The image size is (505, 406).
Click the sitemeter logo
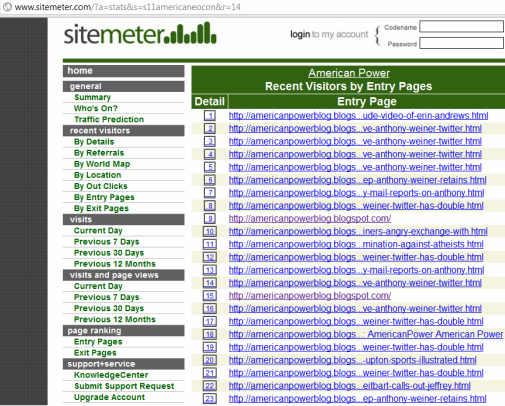coord(140,34)
